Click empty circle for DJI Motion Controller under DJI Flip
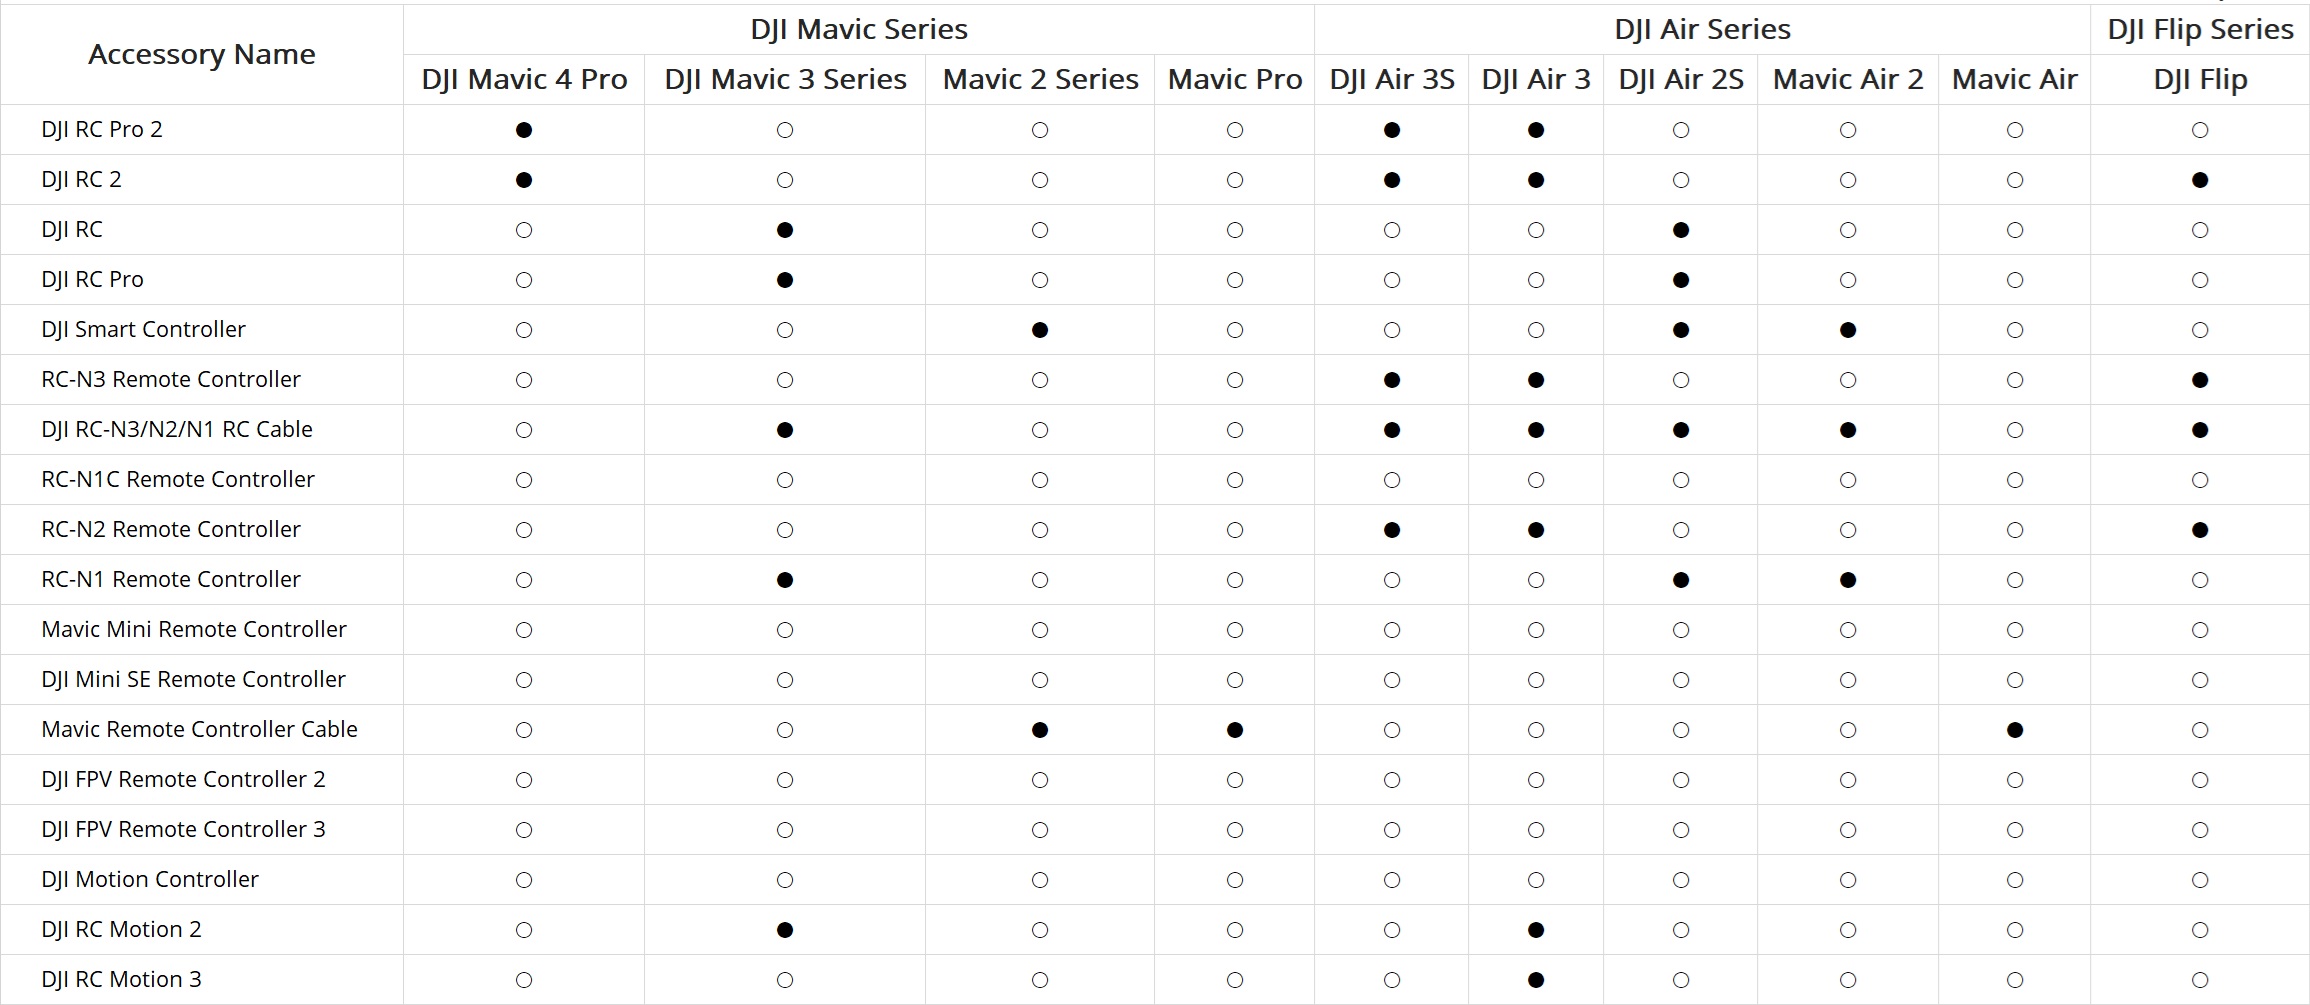The height and width of the screenshot is (1005, 2310). click(2199, 880)
